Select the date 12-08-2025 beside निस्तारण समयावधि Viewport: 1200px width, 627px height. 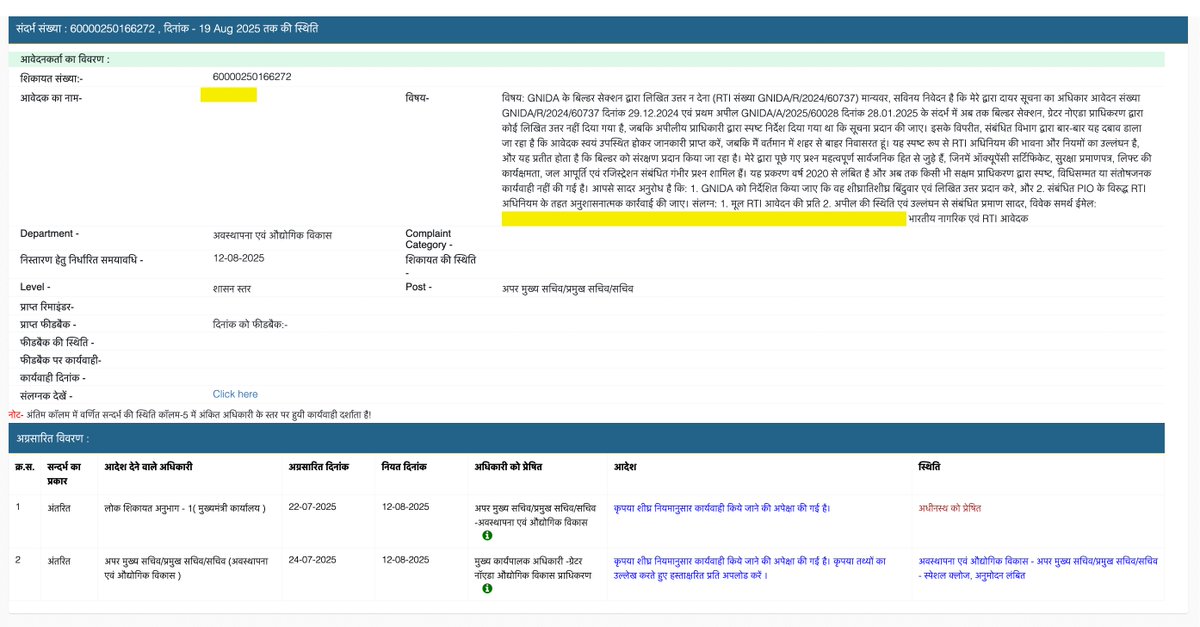pos(238,259)
